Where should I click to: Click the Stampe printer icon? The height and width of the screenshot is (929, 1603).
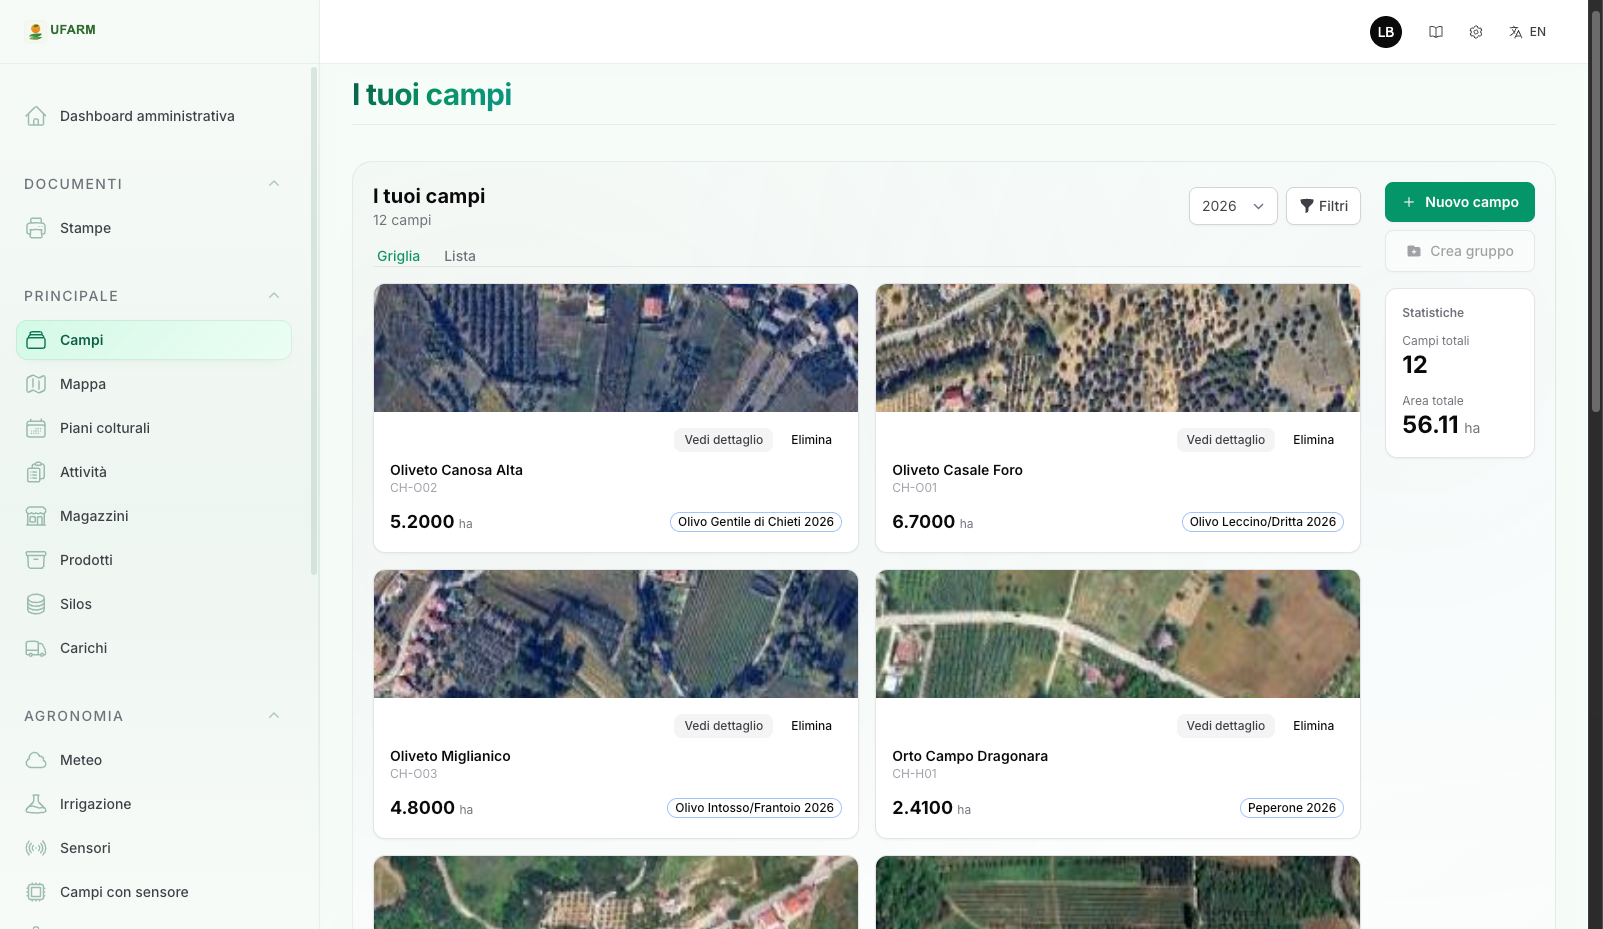(x=36, y=228)
